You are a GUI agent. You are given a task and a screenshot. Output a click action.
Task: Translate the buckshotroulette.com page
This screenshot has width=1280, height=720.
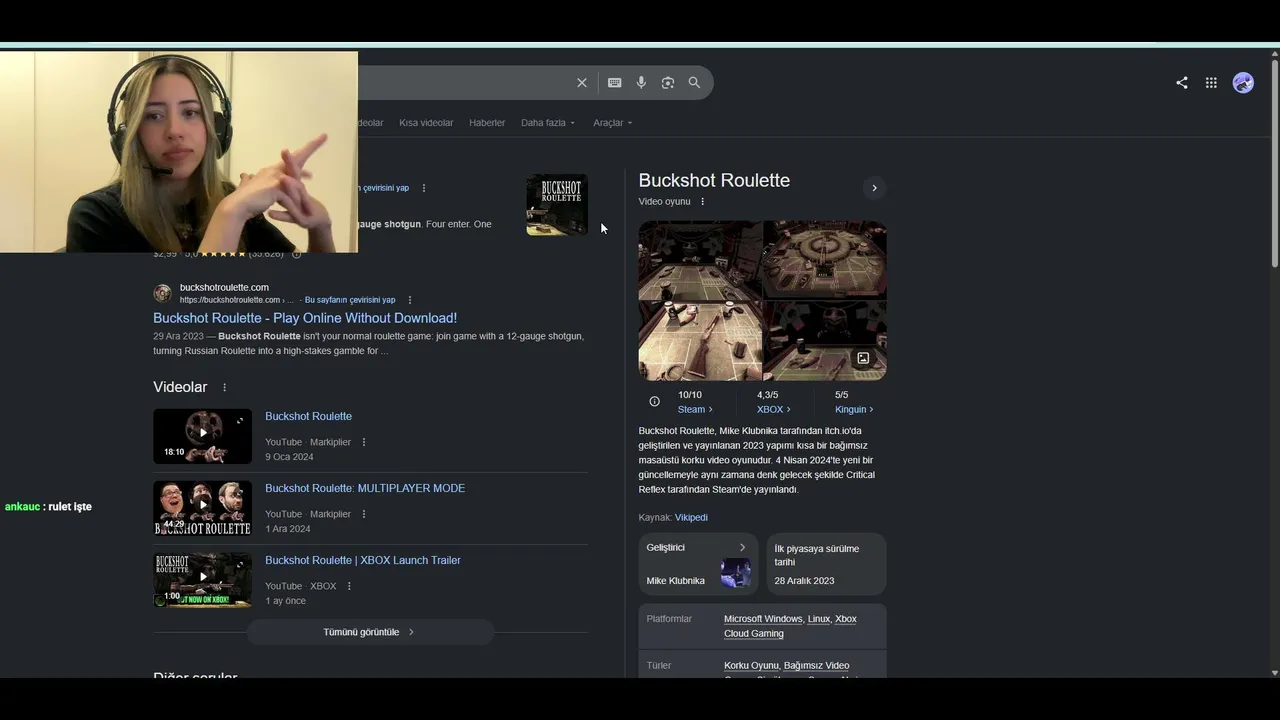click(350, 300)
